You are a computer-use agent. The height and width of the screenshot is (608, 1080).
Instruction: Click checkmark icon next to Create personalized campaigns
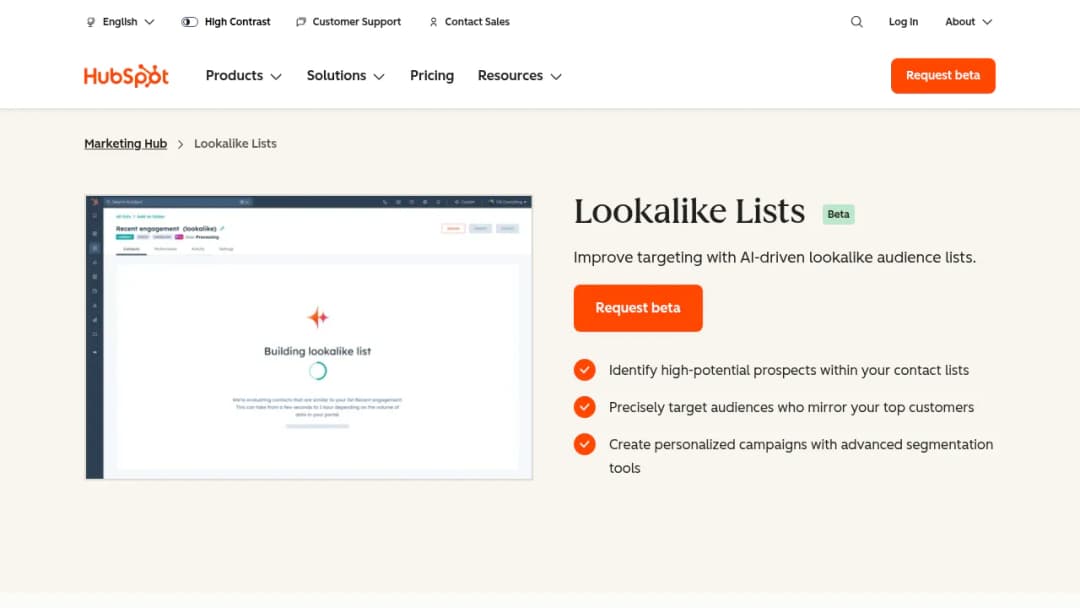tap(585, 444)
